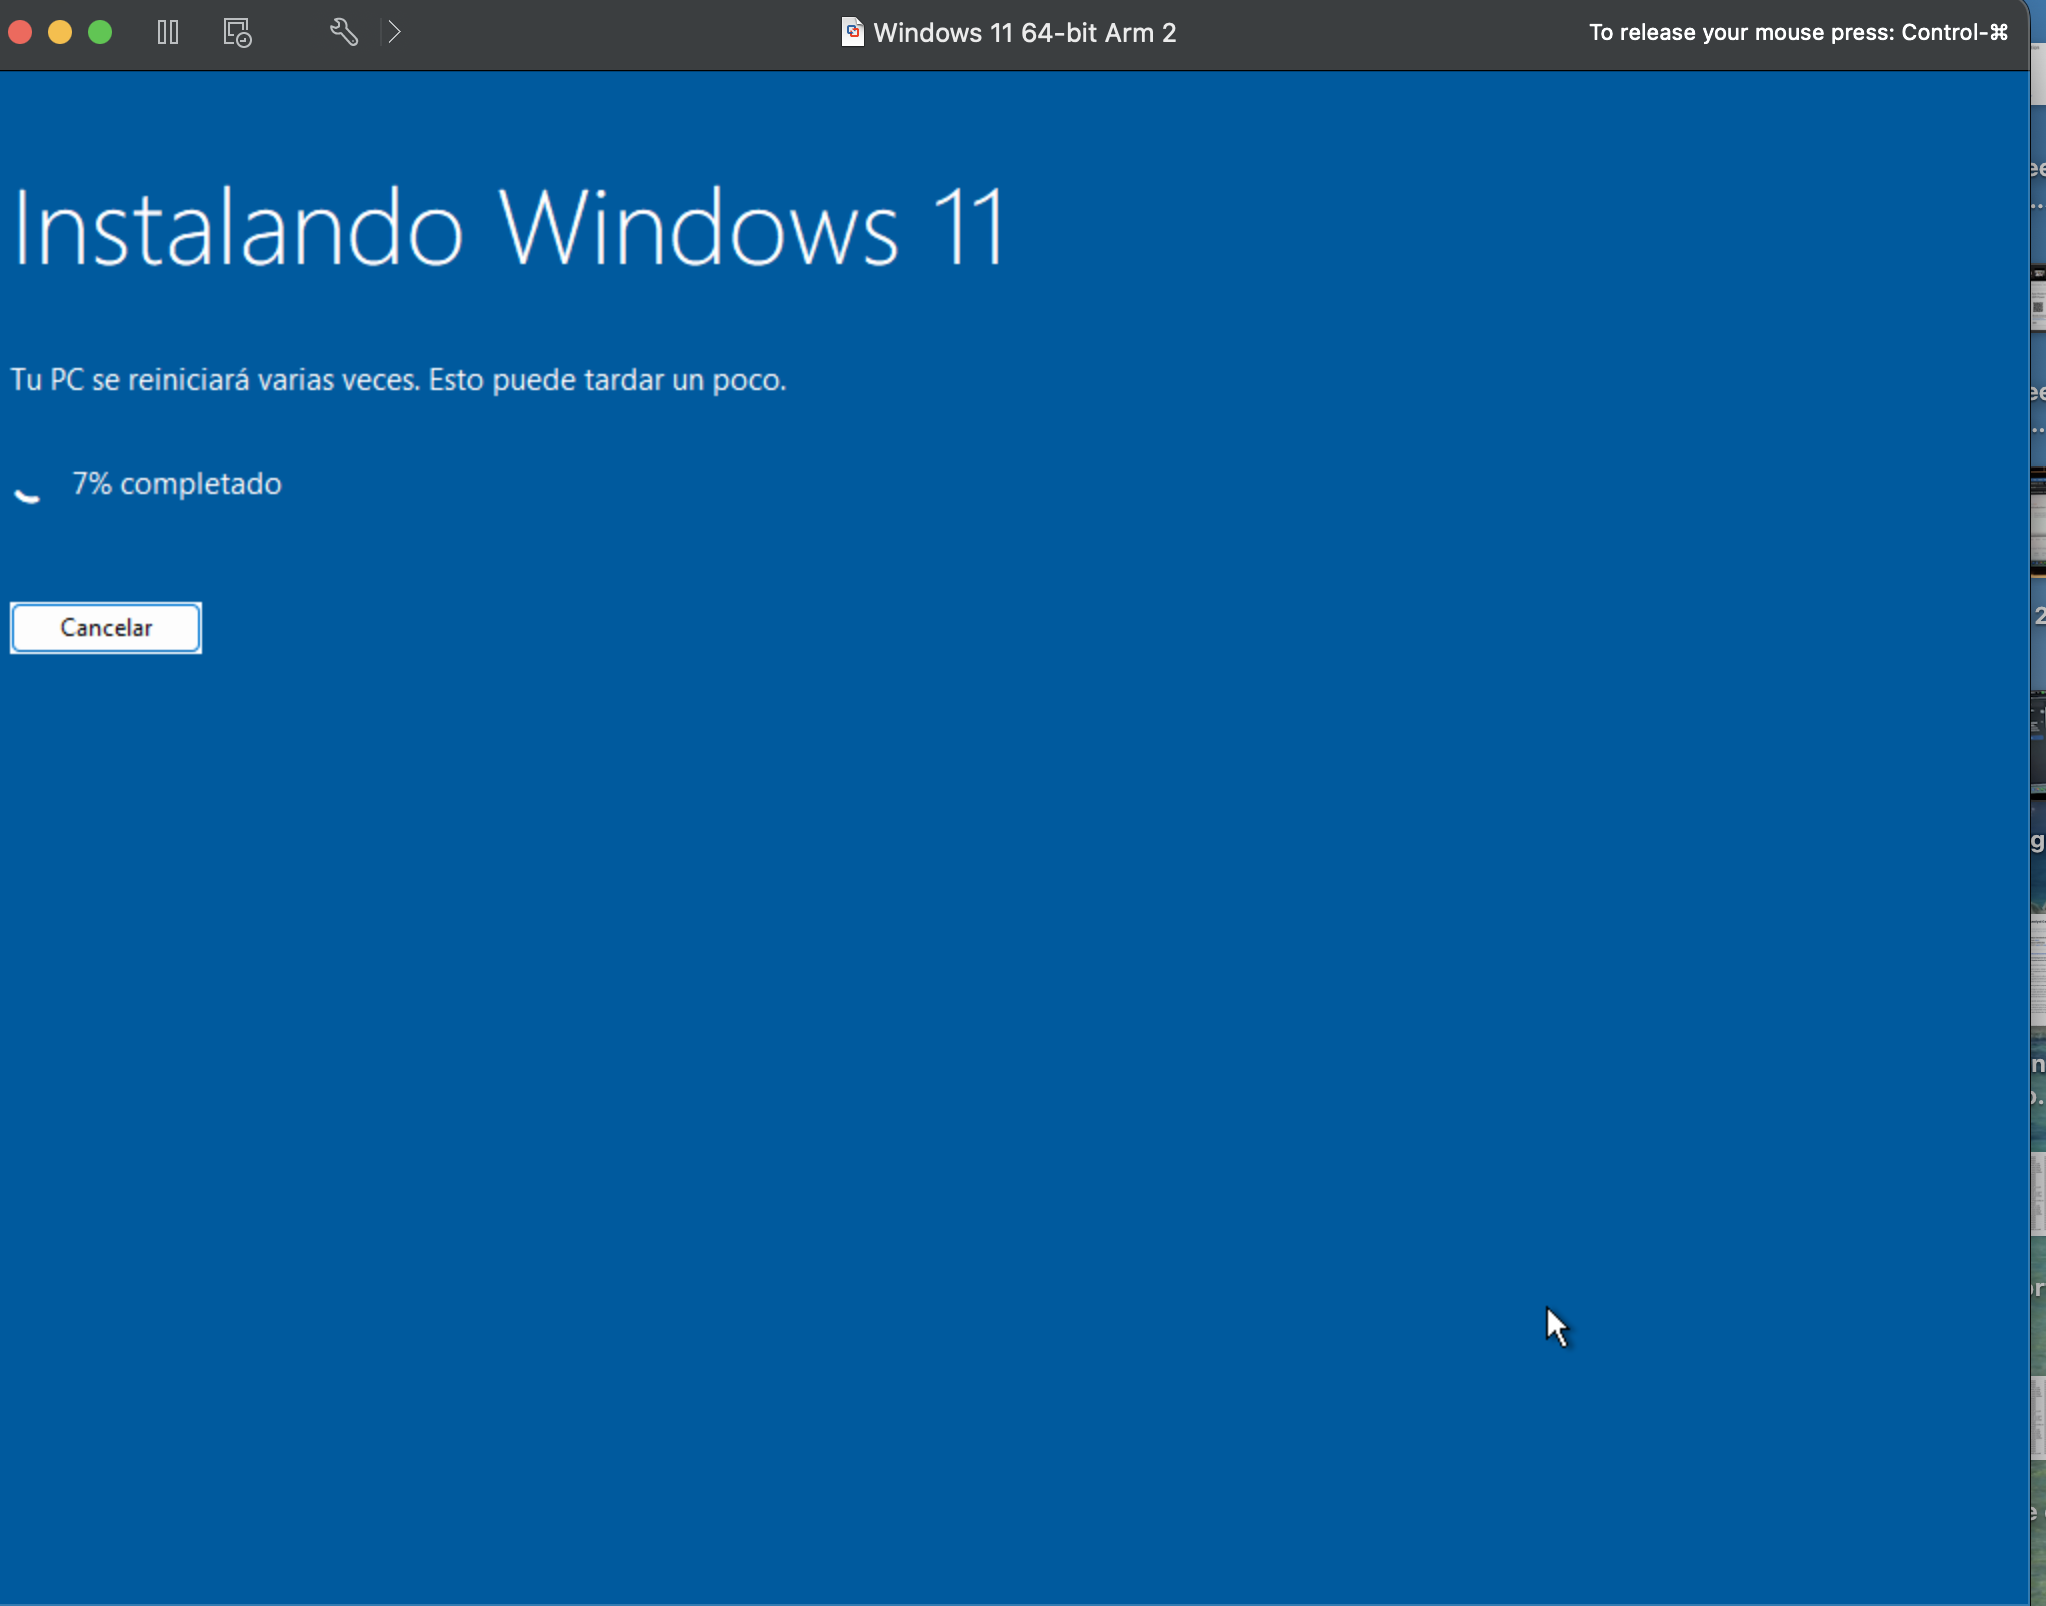2046x1606 pixels.
Task: Open virtual machine settings with the wrench icon
Action: coord(344,31)
